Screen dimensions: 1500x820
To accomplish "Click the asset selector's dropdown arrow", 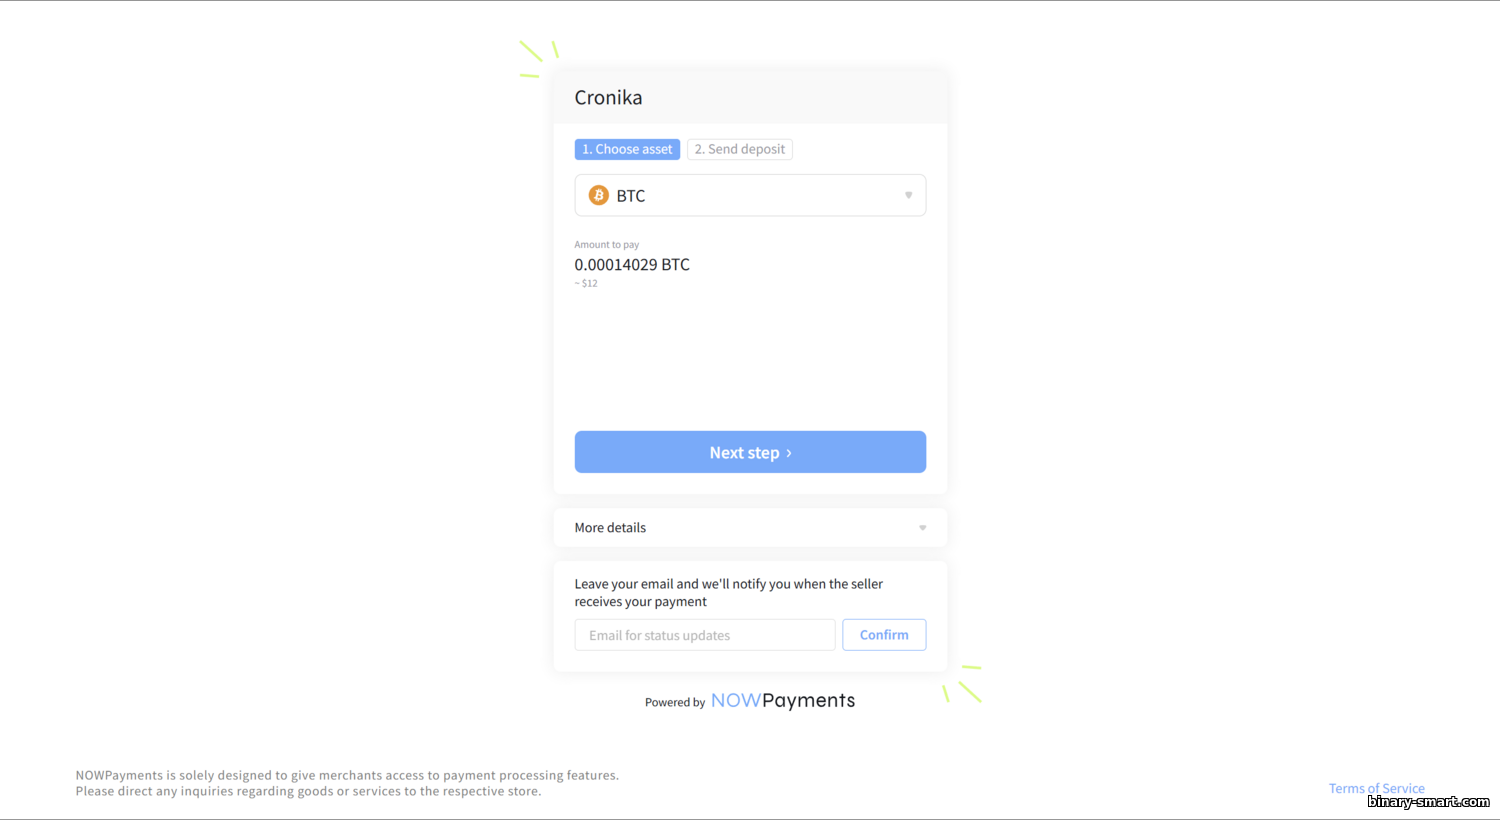I will [908, 195].
